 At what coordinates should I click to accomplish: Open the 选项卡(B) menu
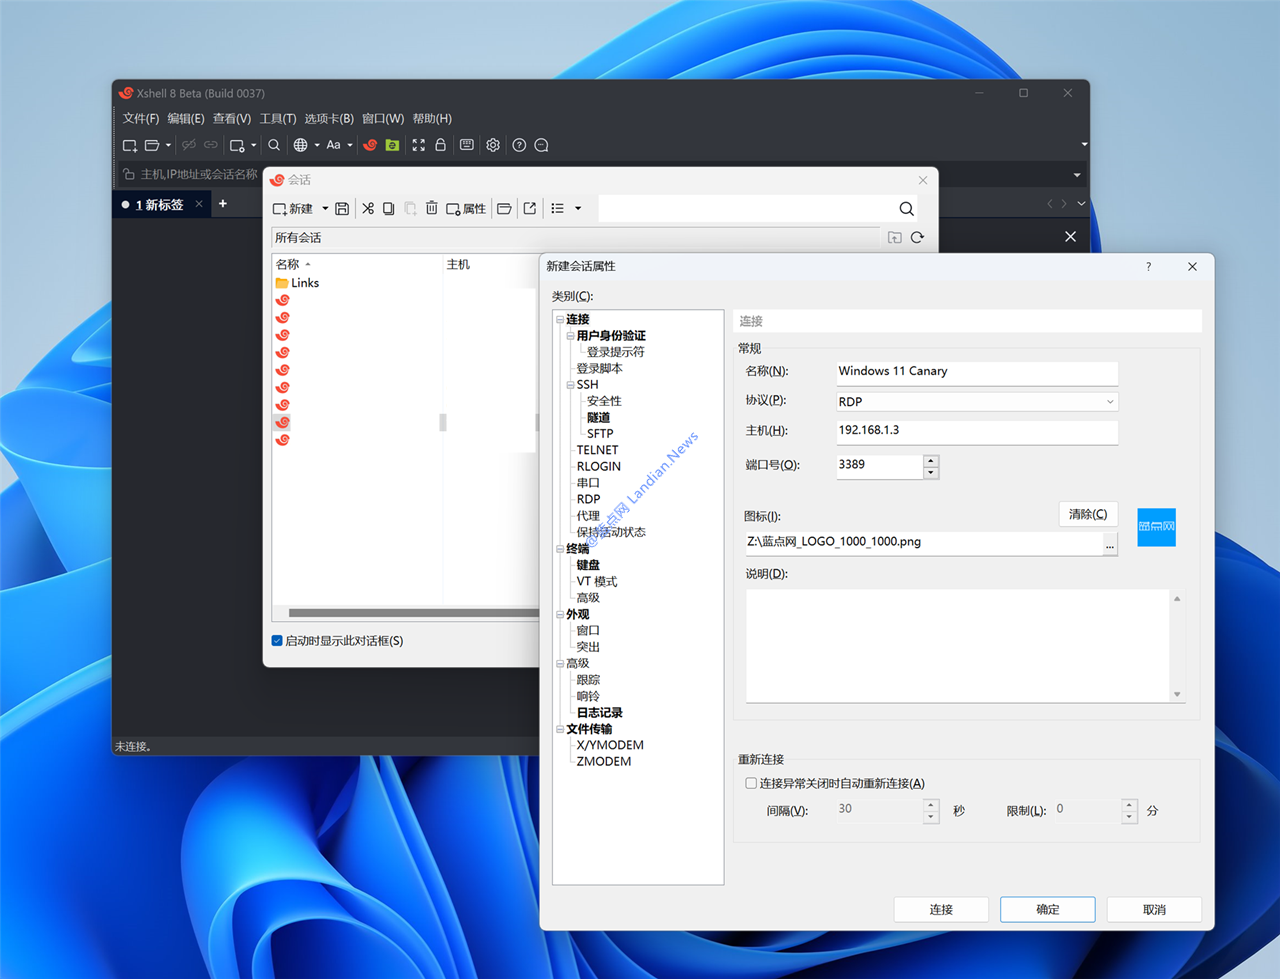click(x=329, y=118)
